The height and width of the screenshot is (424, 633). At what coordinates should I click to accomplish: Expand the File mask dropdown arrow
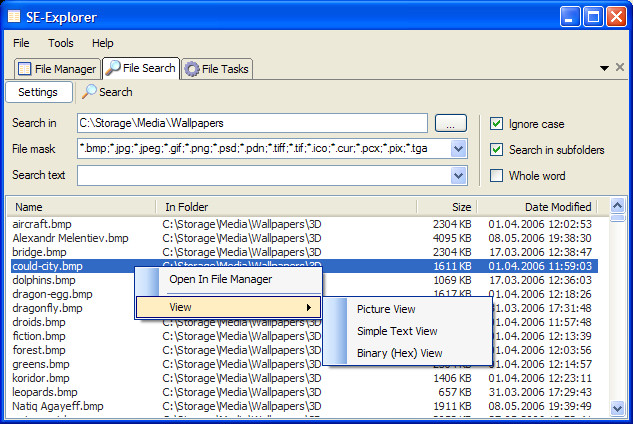[x=458, y=149]
